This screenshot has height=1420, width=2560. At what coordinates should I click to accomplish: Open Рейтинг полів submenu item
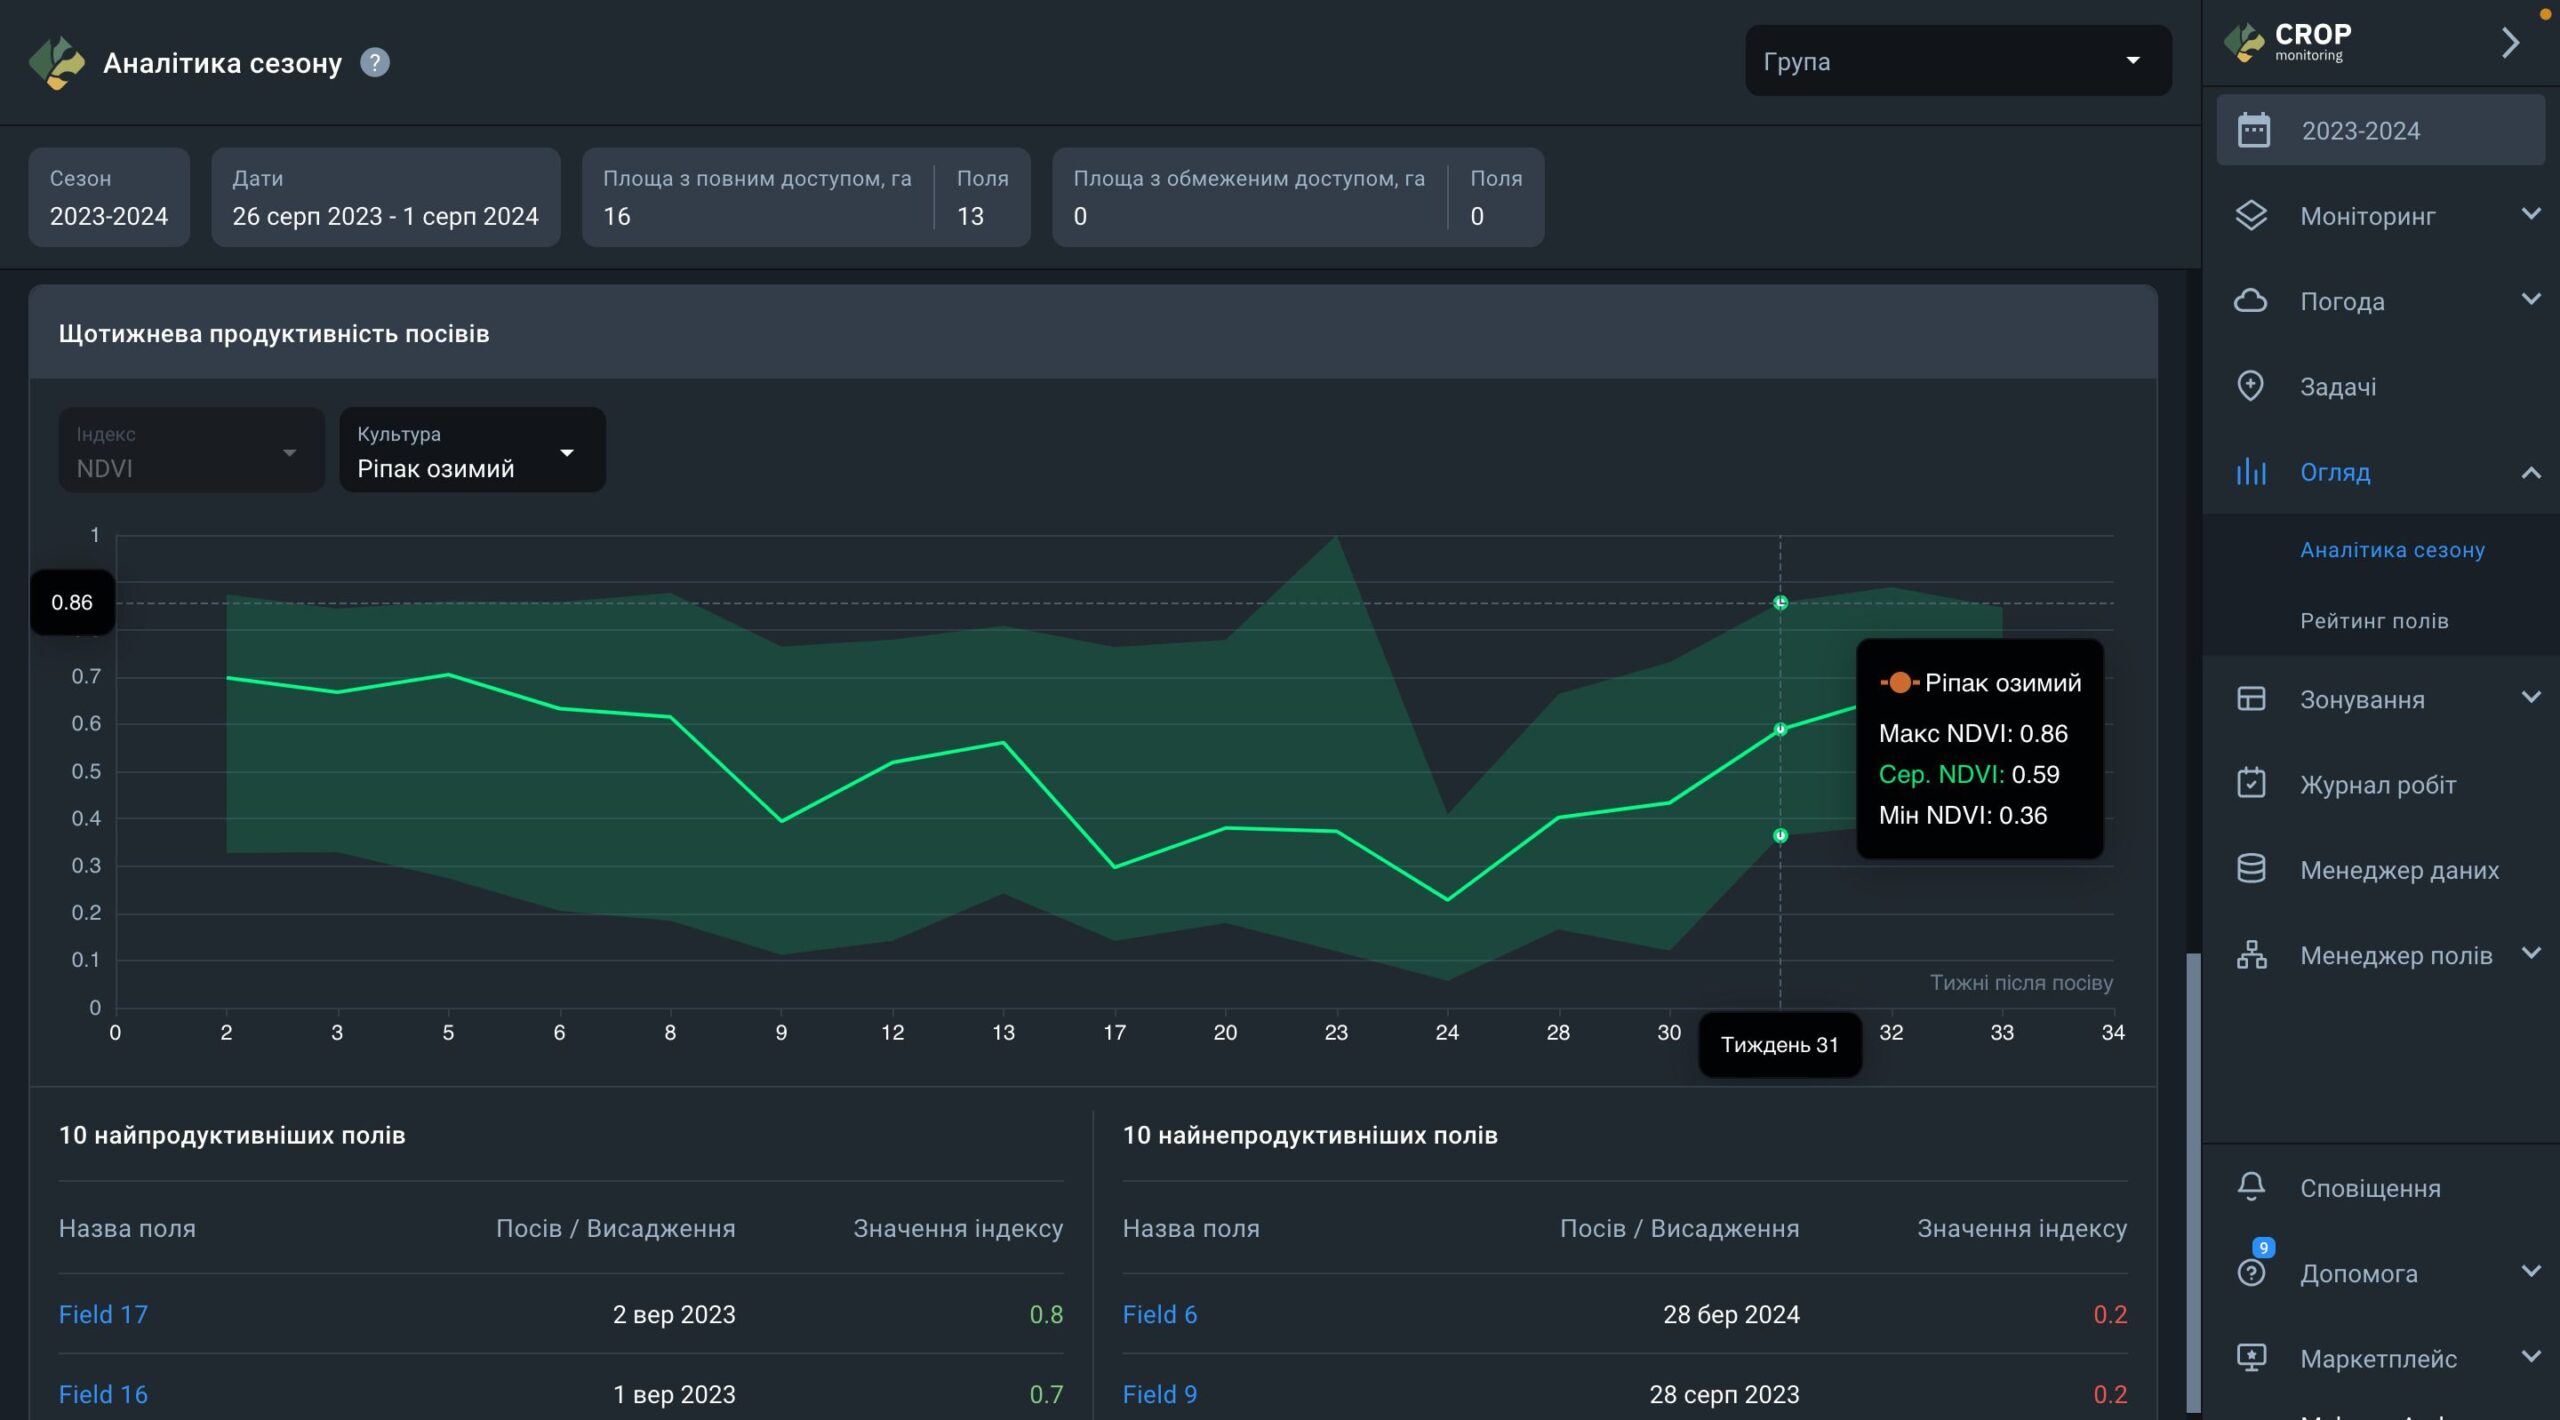tap(2373, 621)
